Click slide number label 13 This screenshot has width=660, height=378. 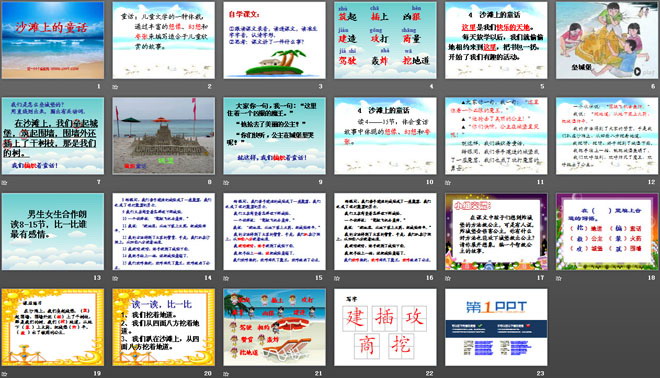[x=97, y=278]
